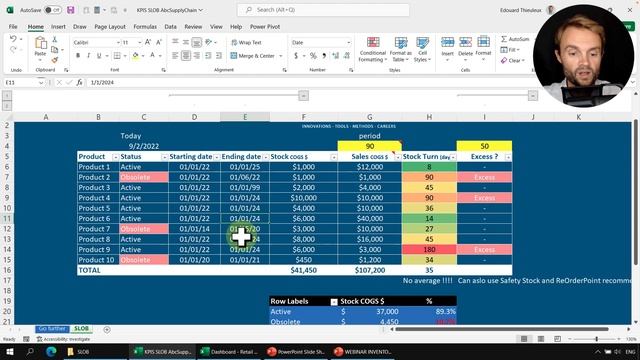Apply the Font Color letter A

(152, 56)
